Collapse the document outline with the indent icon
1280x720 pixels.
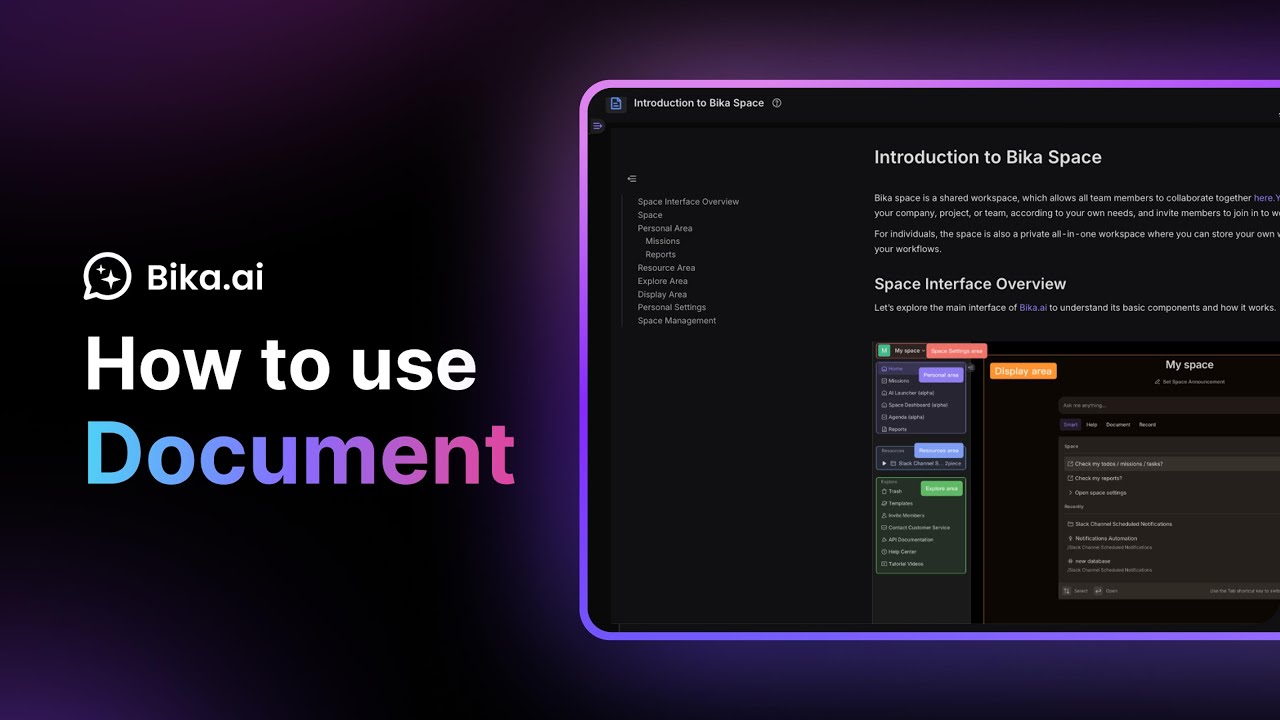pyautogui.click(x=632, y=179)
